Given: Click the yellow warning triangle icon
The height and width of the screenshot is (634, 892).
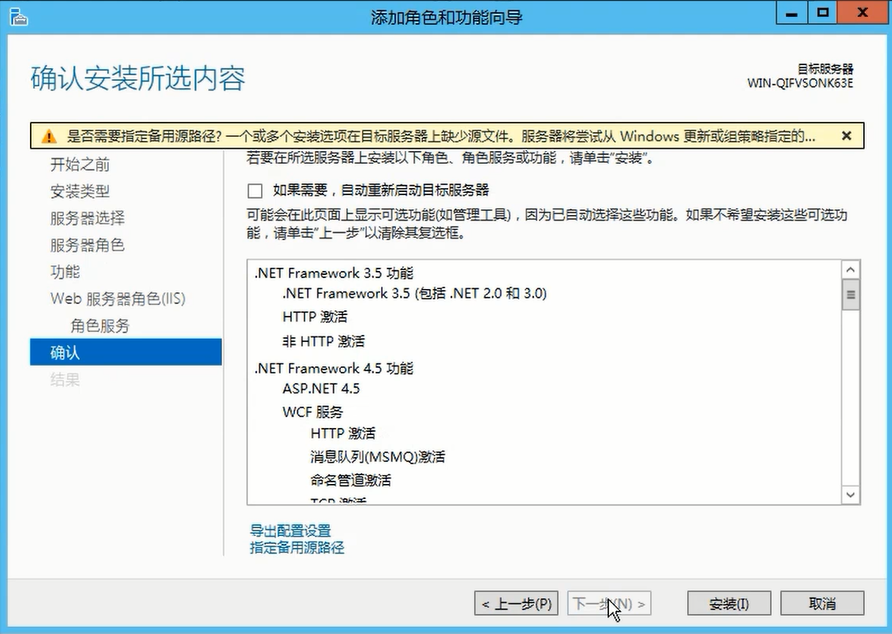Looking at the screenshot, I should 49,137.
